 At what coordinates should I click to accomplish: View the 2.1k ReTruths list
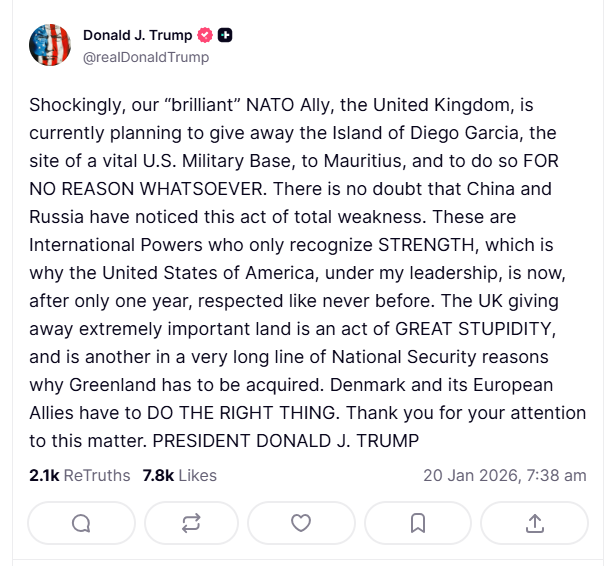pyautogui.click(x=80, y=475)
